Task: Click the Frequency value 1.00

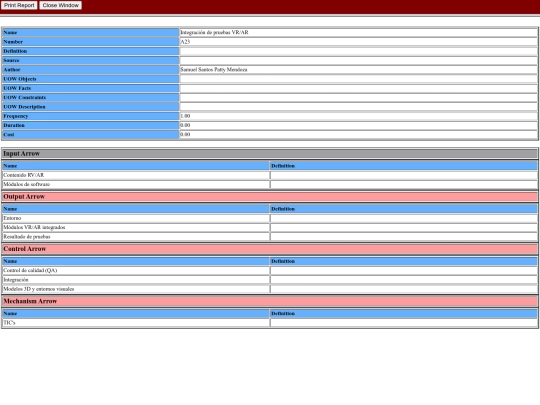Action: click(185, 116)
